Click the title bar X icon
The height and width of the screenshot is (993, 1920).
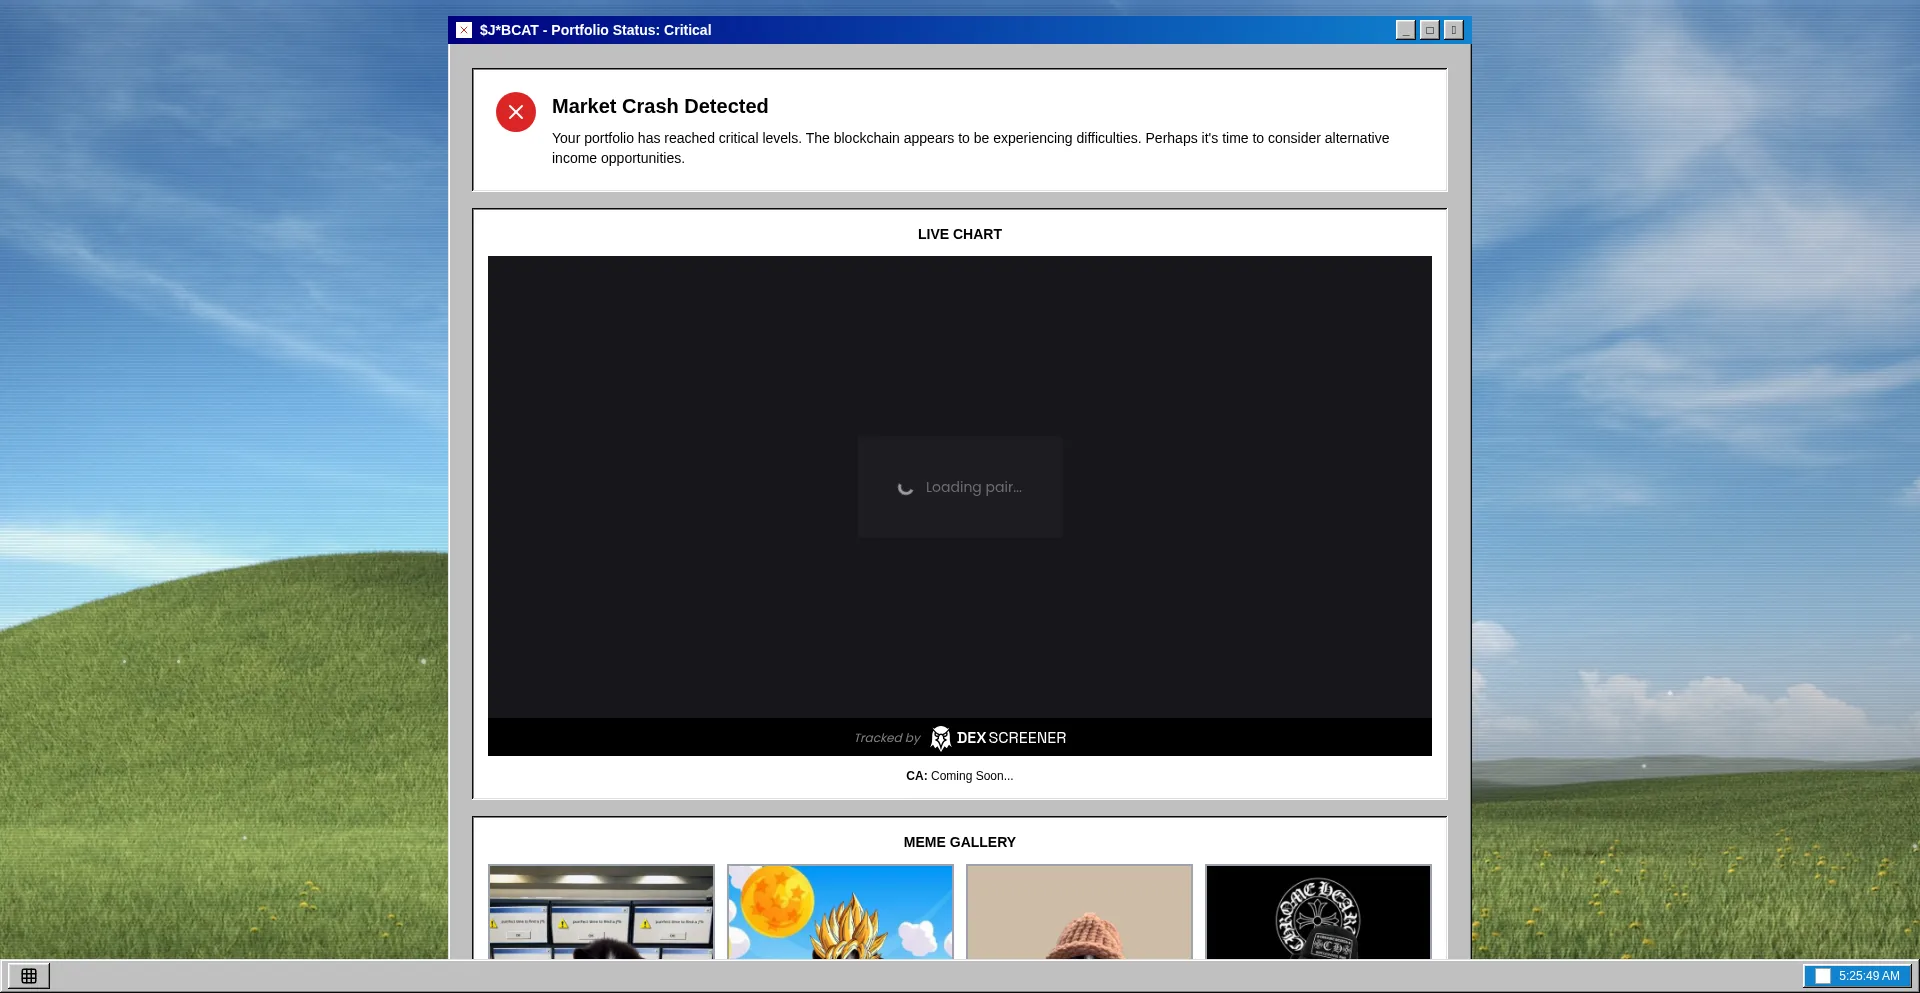[464, 30]
